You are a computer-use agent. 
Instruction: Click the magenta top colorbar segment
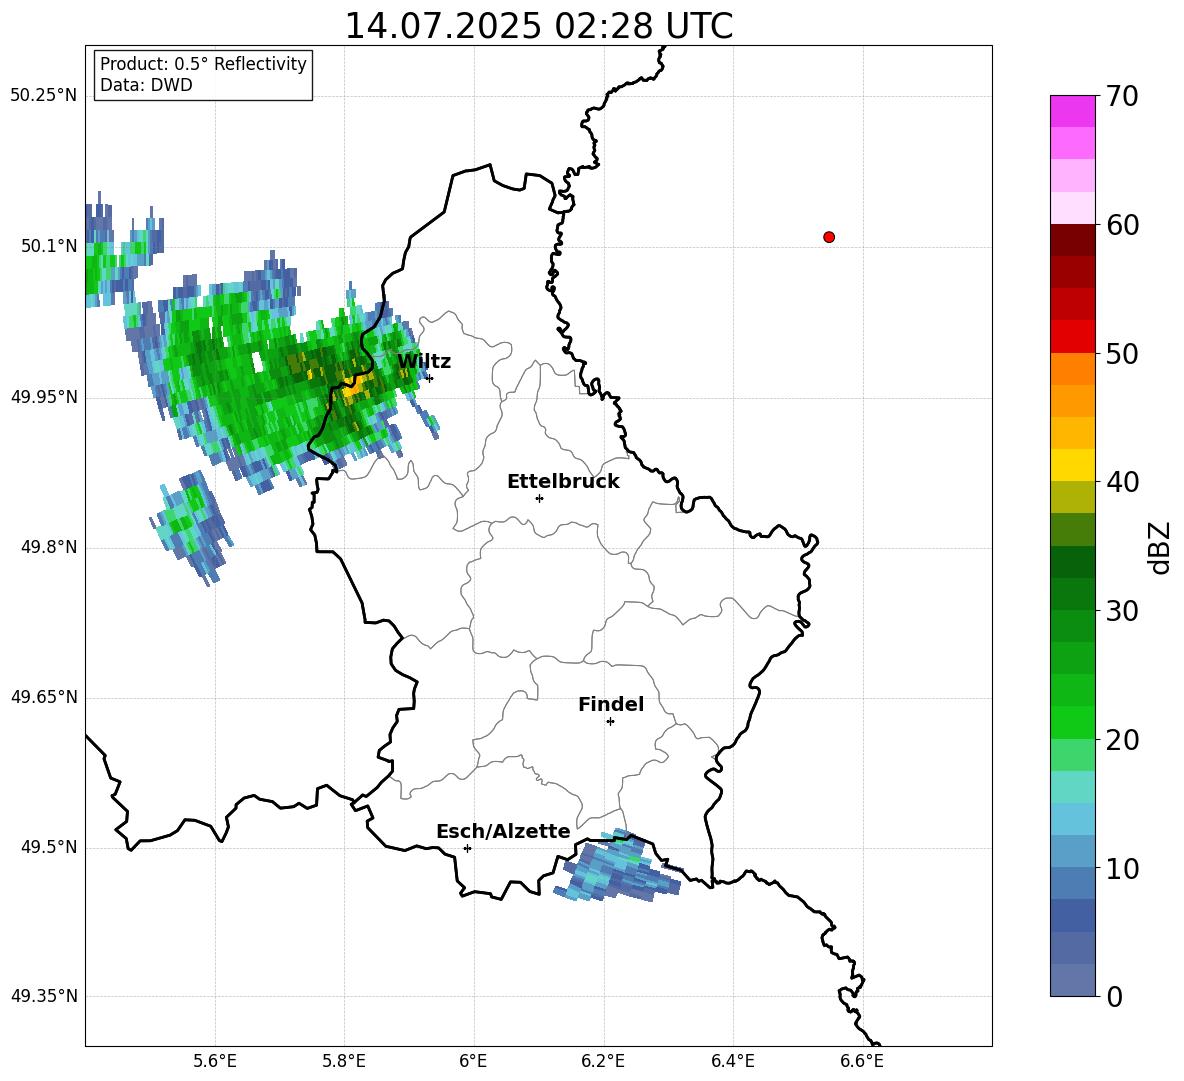click(1072, 111)
